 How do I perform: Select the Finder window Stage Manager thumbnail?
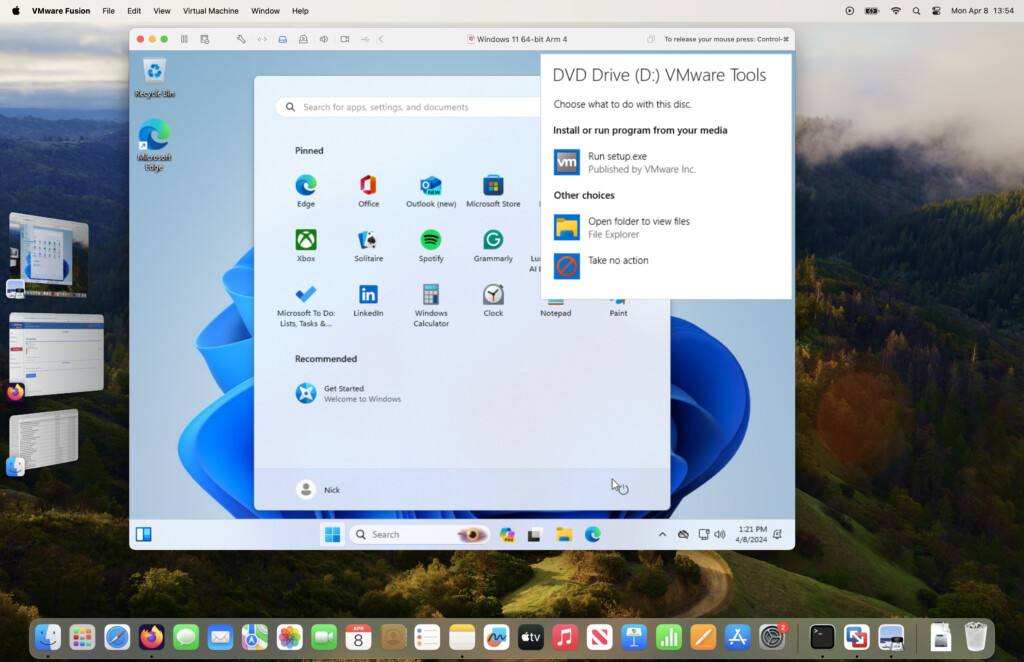pyautogui.click(x=43, y=441)
